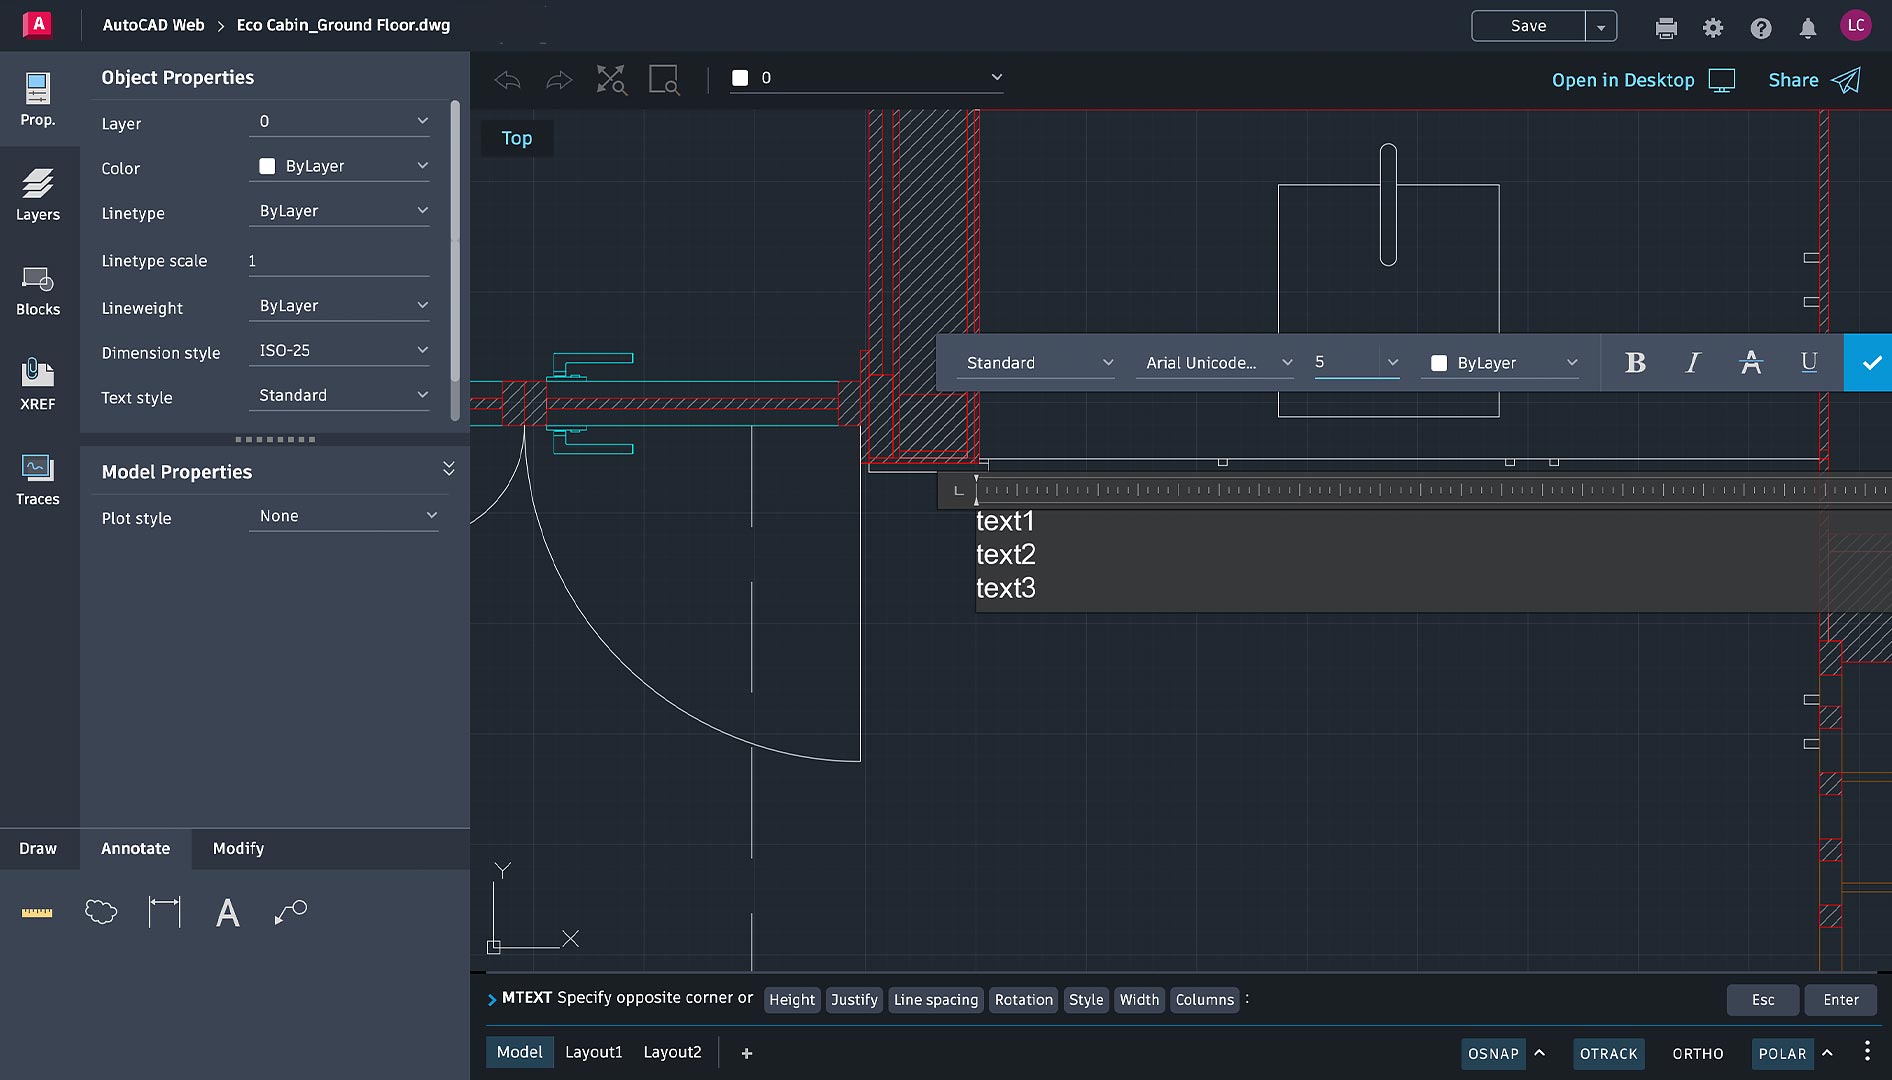Confirm text edit with checkmark button
The width and height of the screenshot is (1892, 1080).
(x=1869, y=363)
